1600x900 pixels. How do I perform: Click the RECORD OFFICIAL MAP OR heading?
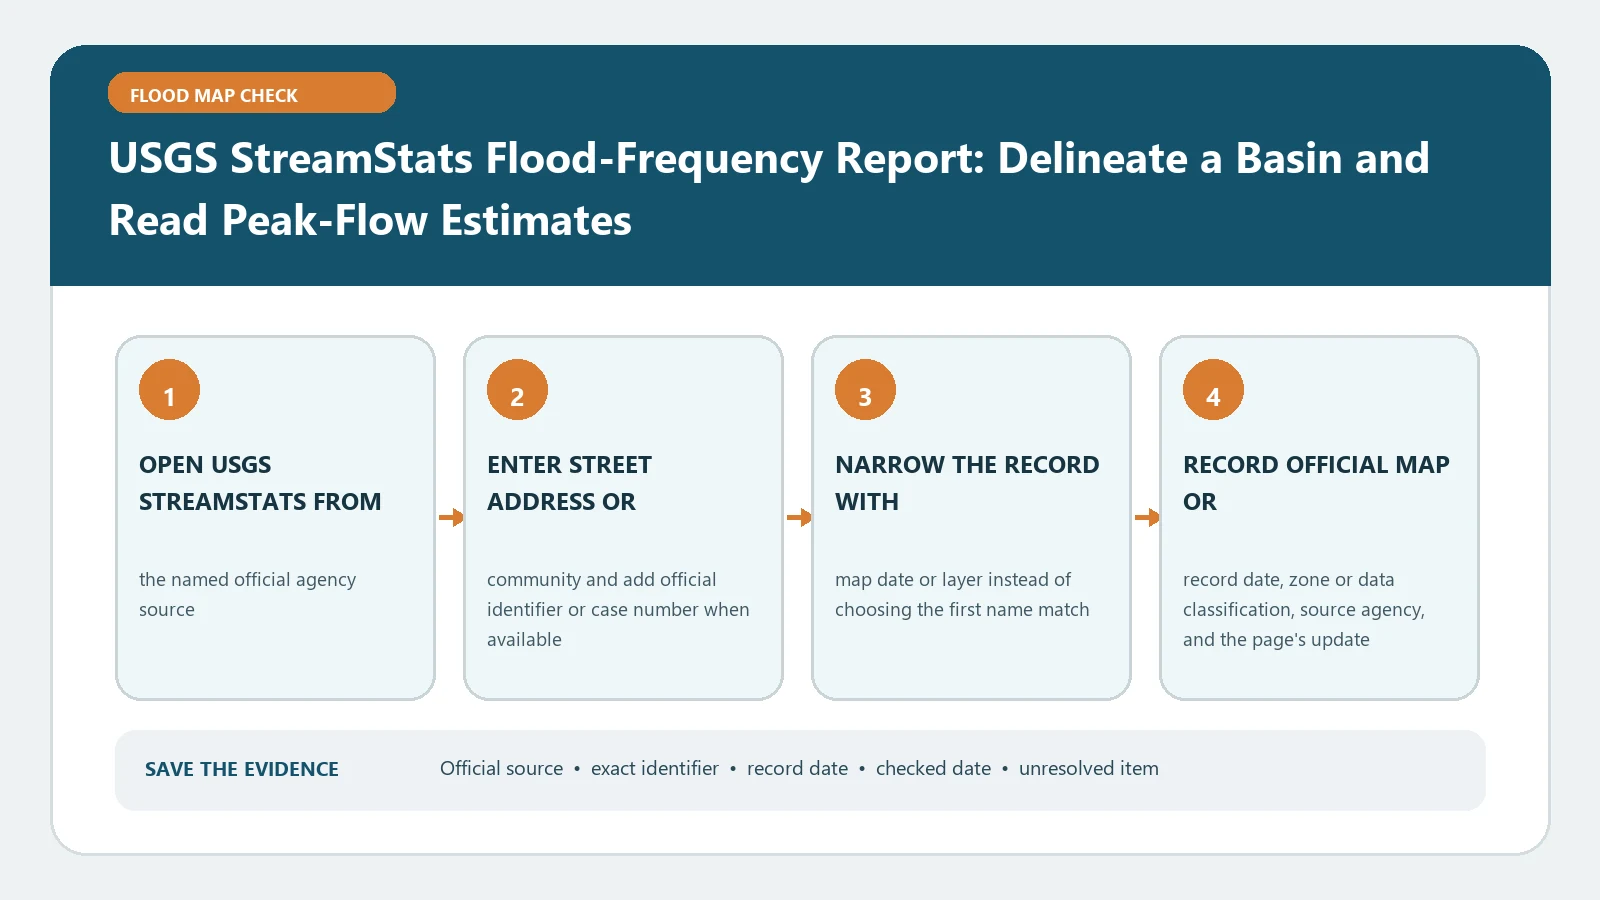(1316, 483)
